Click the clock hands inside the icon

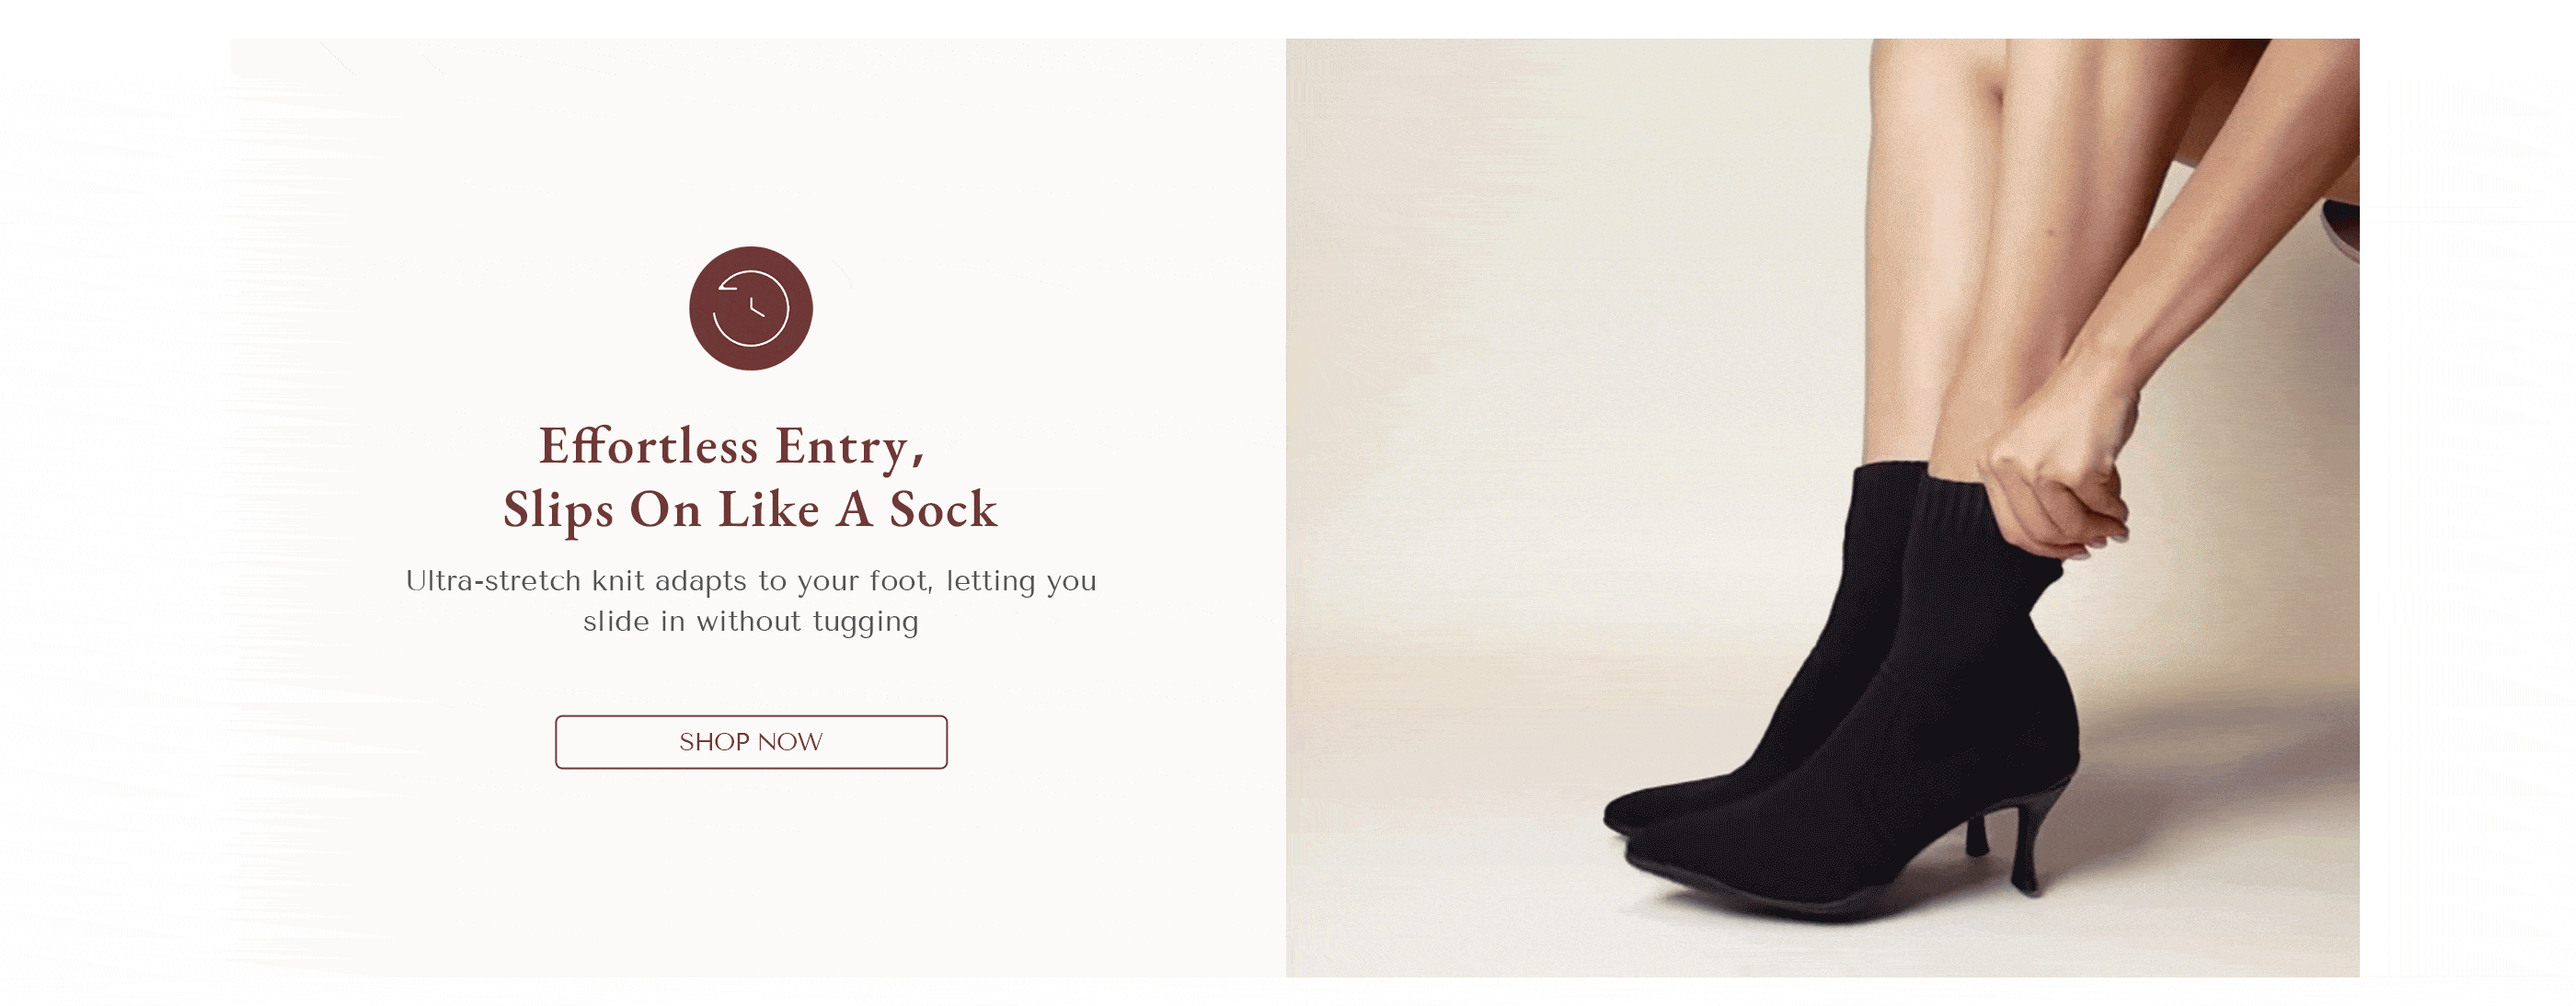(756, 306)
